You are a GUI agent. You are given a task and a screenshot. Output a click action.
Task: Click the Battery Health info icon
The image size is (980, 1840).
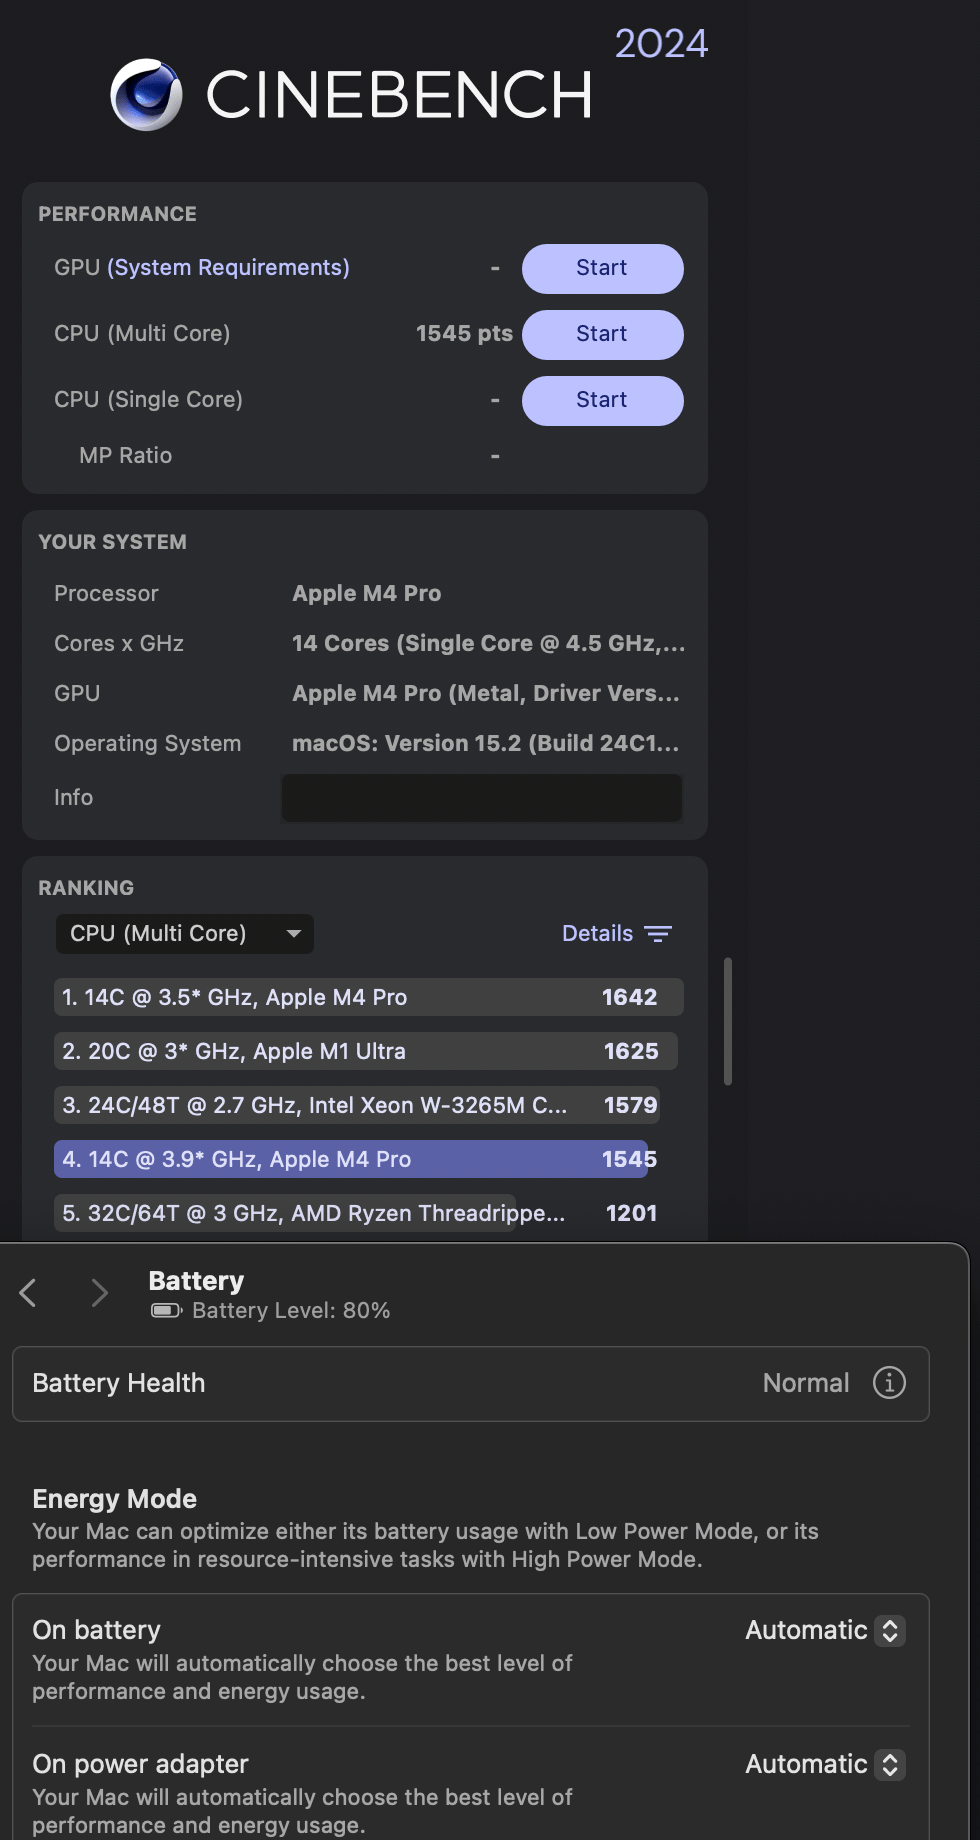(x=889, y=1383)
